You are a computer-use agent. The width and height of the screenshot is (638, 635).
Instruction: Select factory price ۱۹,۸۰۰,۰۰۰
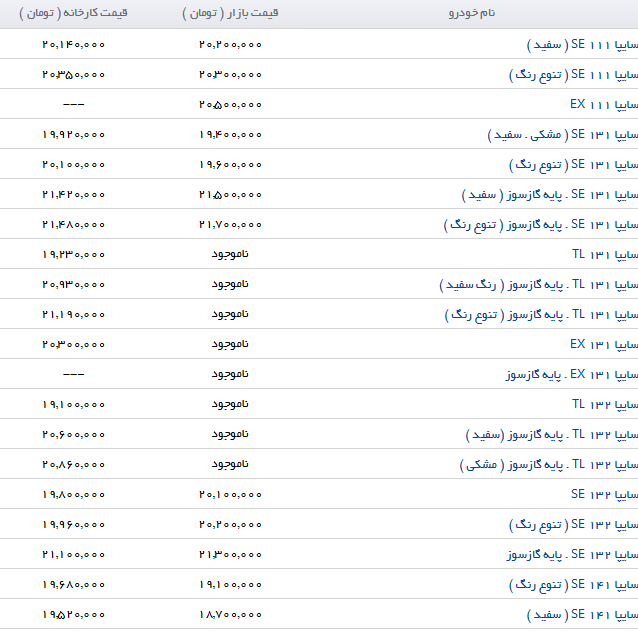tap(73, 494)
